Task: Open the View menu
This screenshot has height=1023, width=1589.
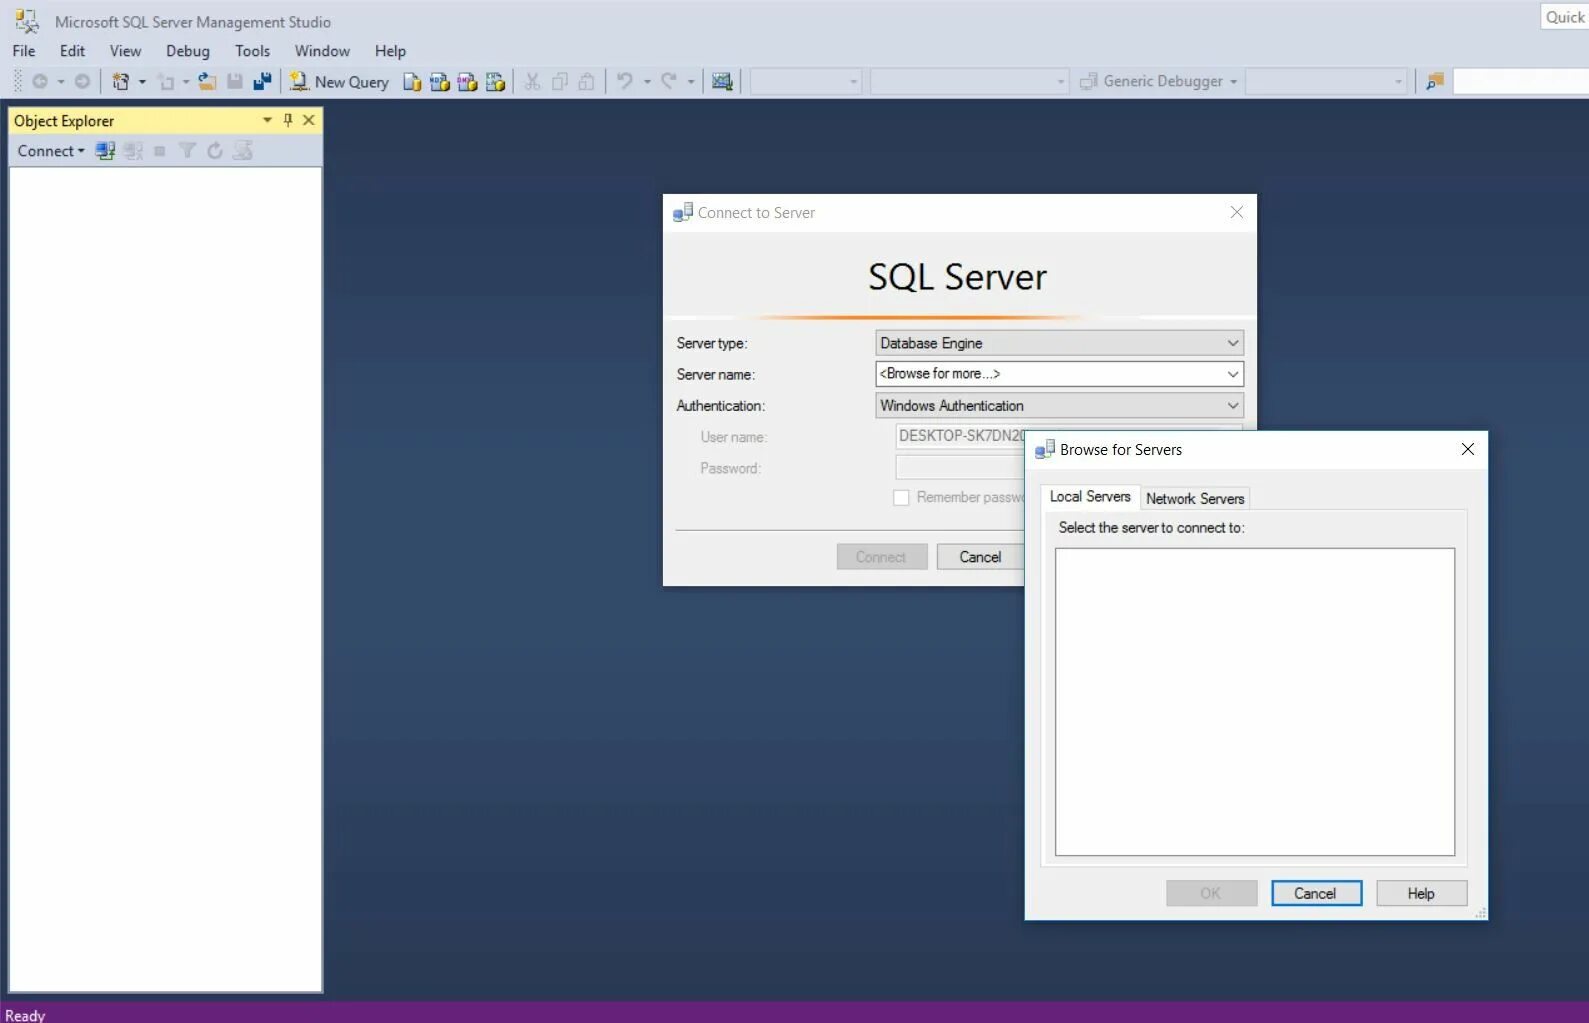Action: click(125, 51)
